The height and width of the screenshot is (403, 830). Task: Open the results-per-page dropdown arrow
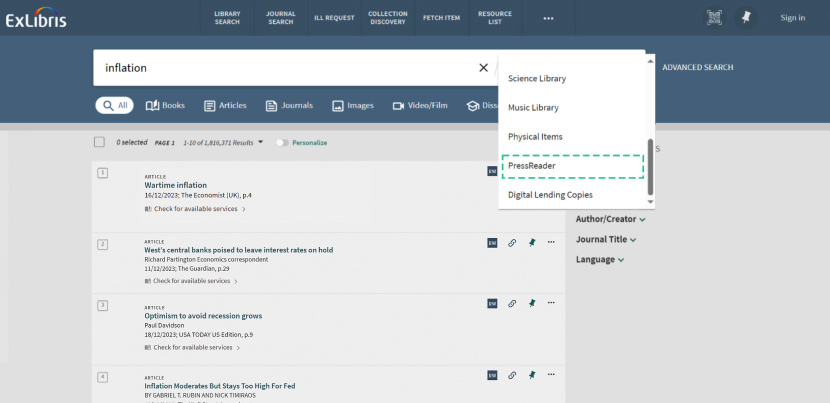click(x=261, y=142)
